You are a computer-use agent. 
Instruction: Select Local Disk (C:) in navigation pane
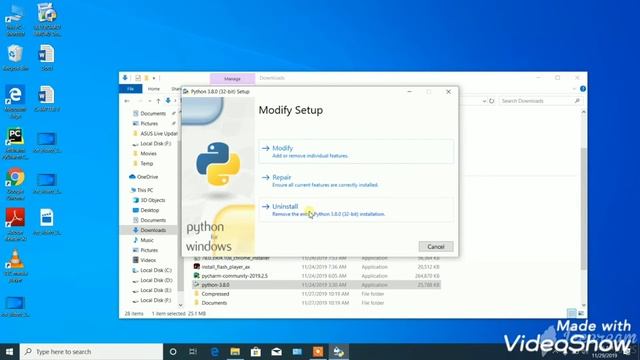coord(156,270)
